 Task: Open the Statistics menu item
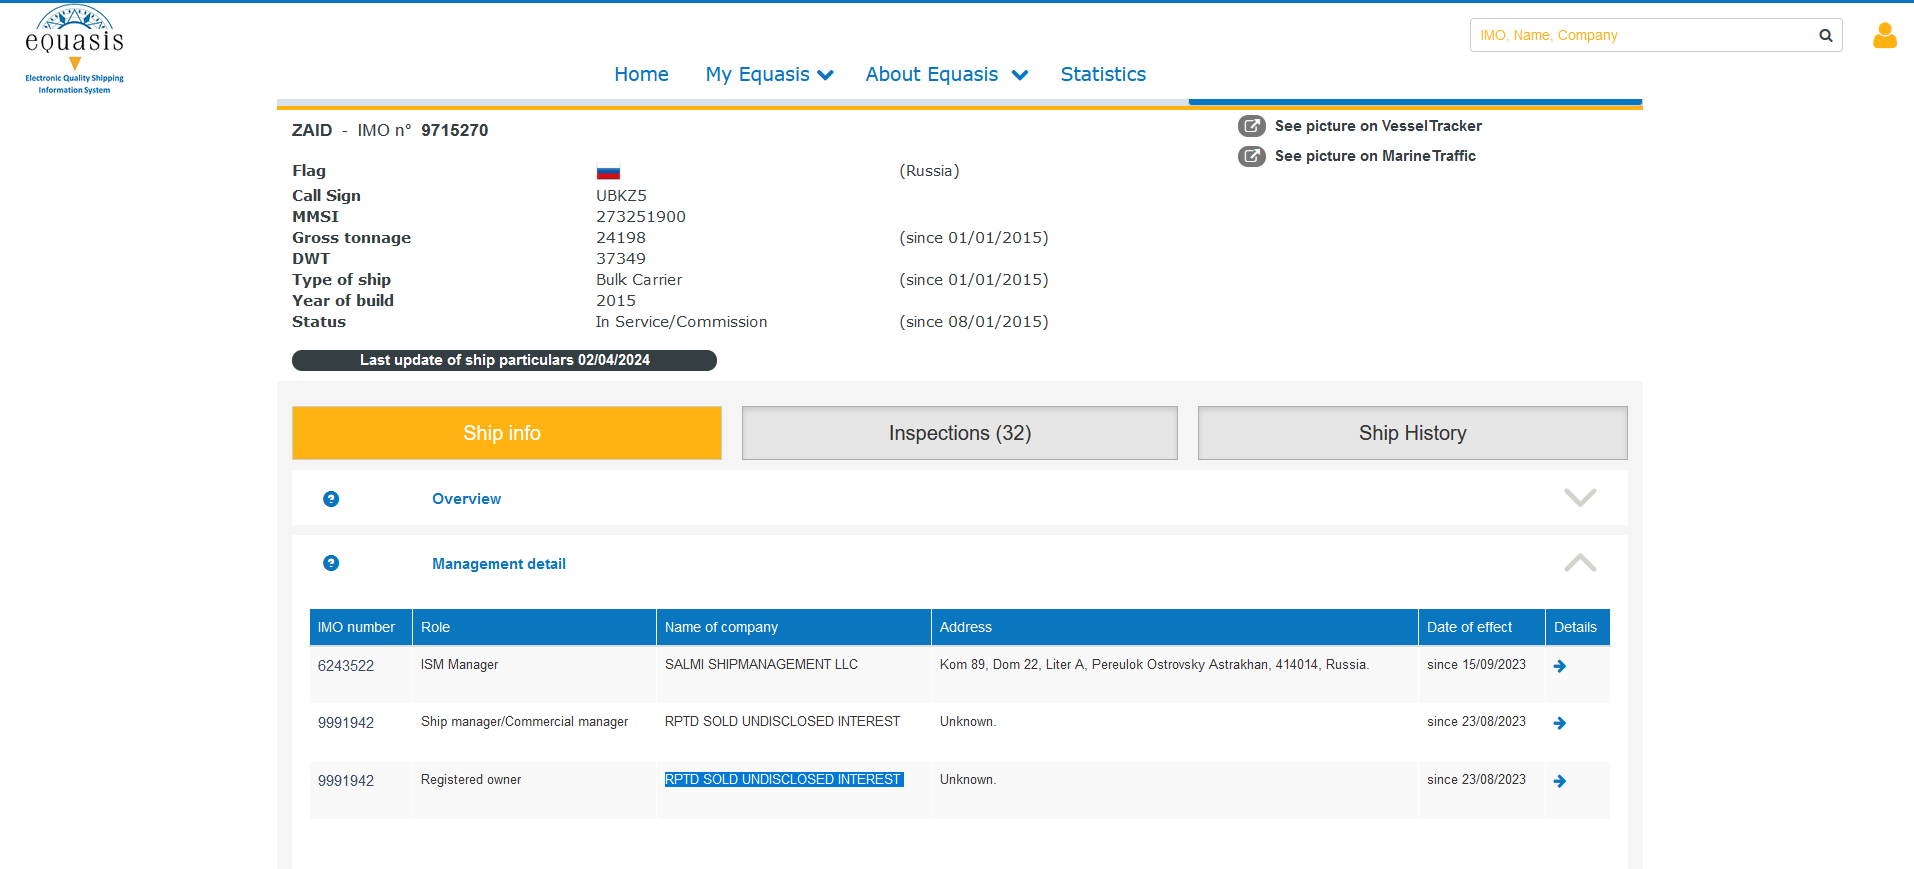click(x=1103, y=74)
